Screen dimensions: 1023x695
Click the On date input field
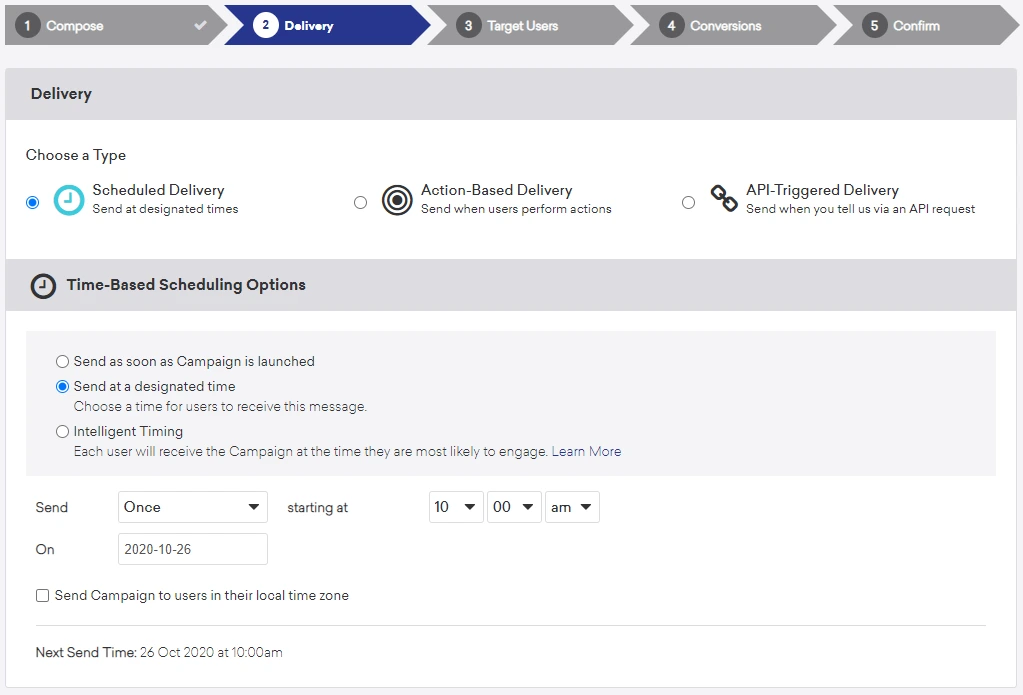pyautogui.click(x=192, y=549)
